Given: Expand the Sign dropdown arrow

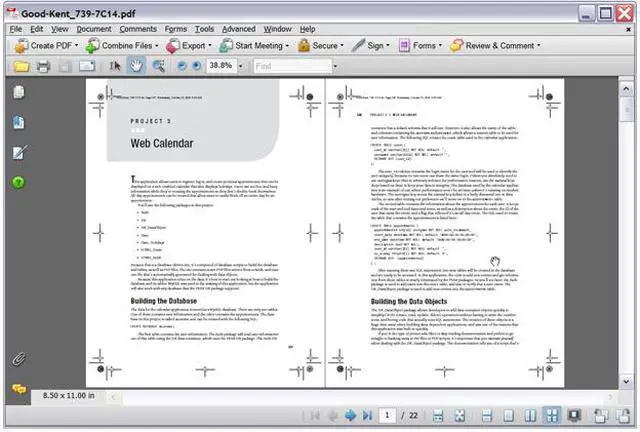Looking at the screenshot, I should pos(388,45).
